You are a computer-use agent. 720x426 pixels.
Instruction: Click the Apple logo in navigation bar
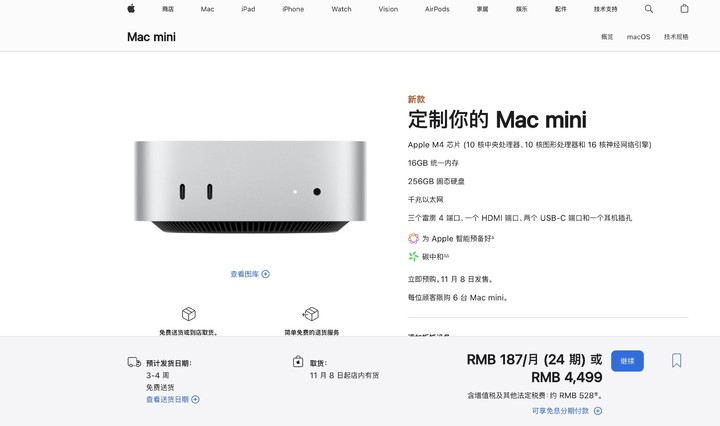point(131,8)
